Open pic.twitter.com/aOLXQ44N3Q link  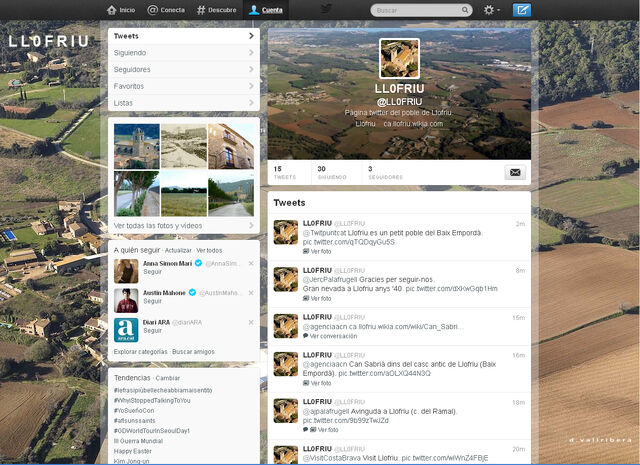coord(384,373)
